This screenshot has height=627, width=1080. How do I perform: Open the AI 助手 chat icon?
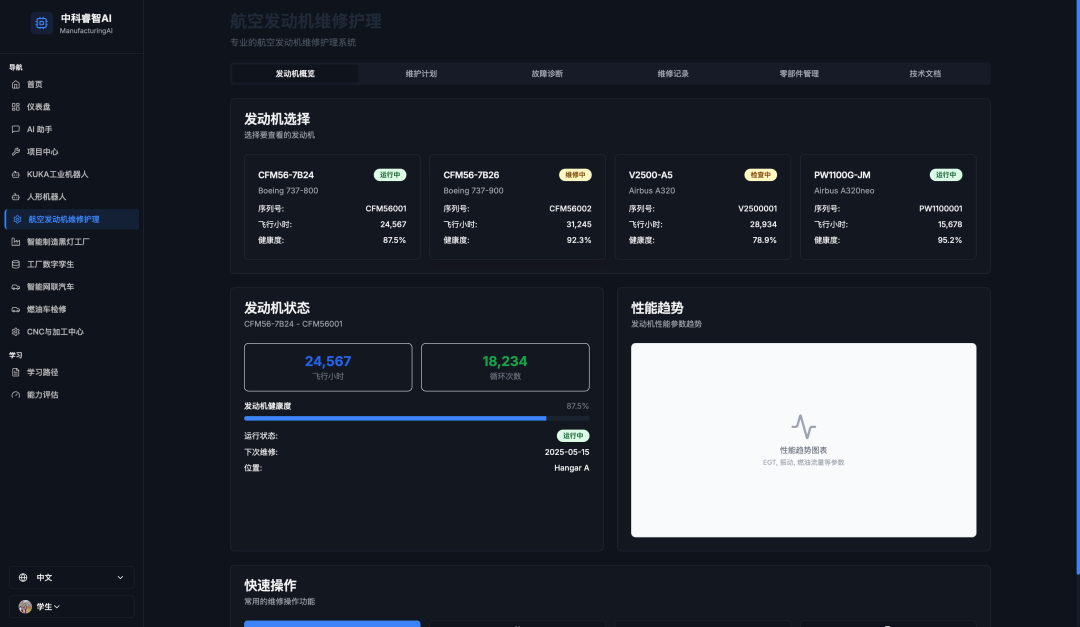(16, 129)
